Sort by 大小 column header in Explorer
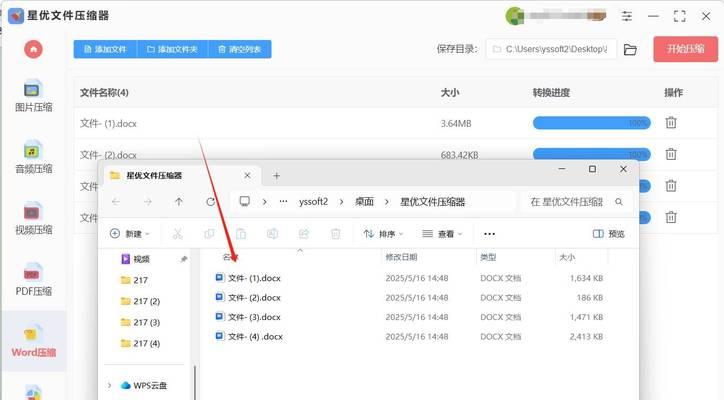Viewport: 724px width, 400px height. 567,257
